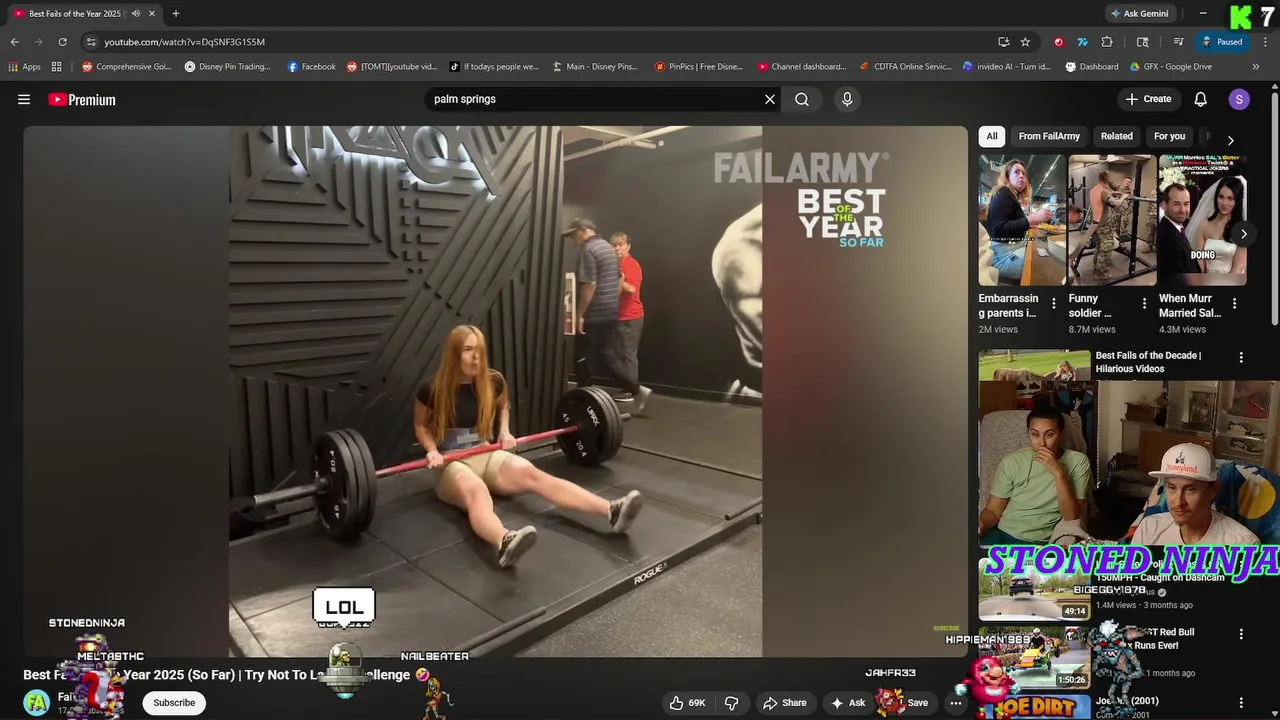Open the Funny soldier Short thumbnail

coord(1112,220)
